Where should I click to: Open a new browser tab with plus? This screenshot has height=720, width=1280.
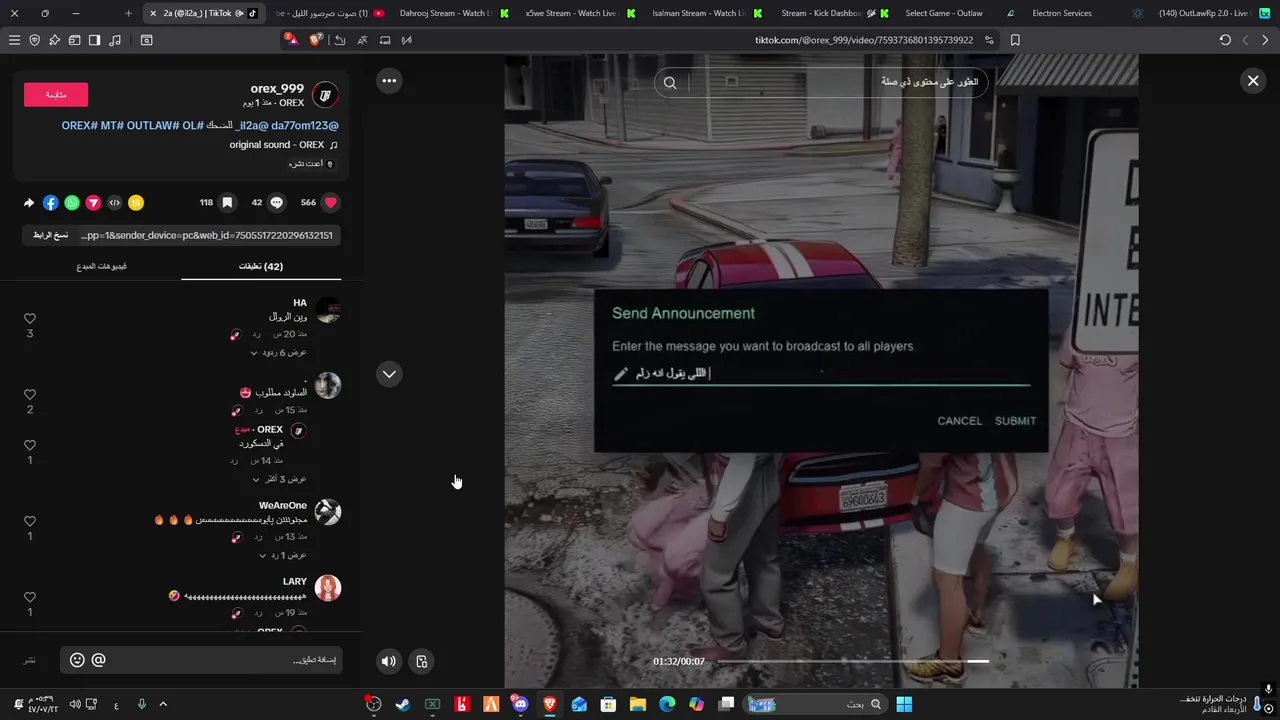pos(128,13)
